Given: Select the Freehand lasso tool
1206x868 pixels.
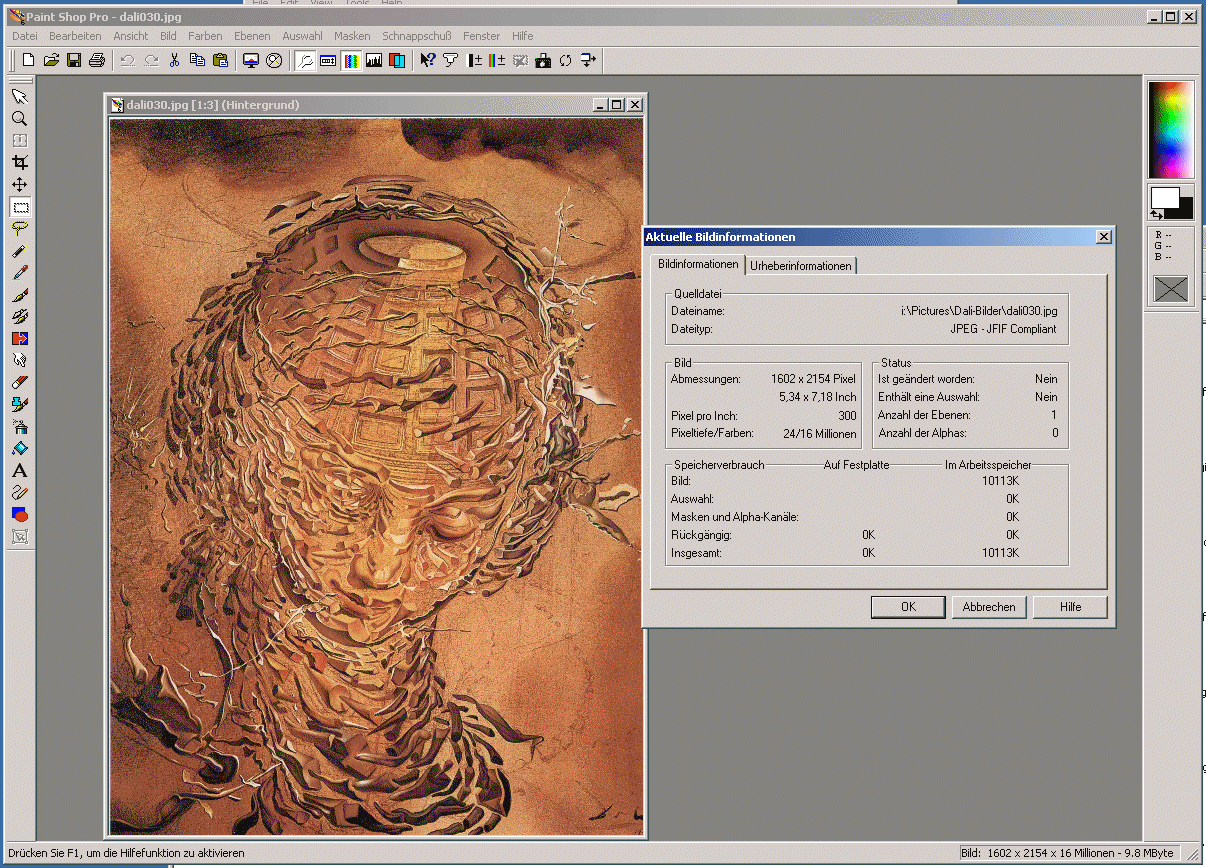Looking at the screenshot, I should click(19, 228).
